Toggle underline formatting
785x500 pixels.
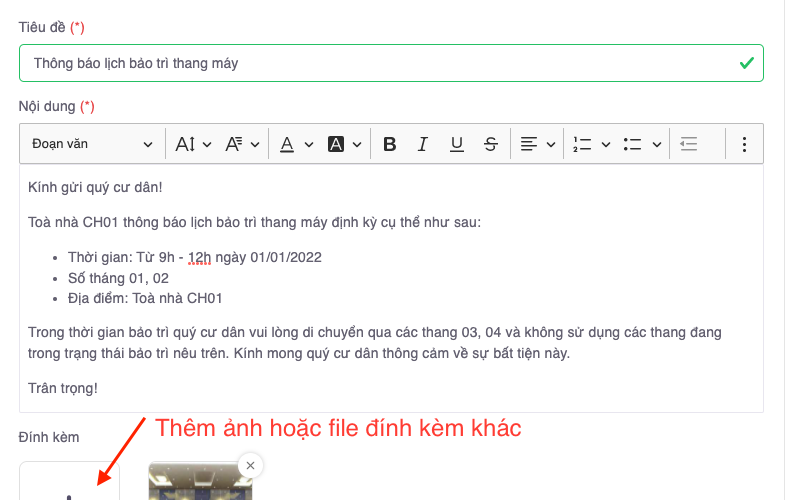[457, 144]
